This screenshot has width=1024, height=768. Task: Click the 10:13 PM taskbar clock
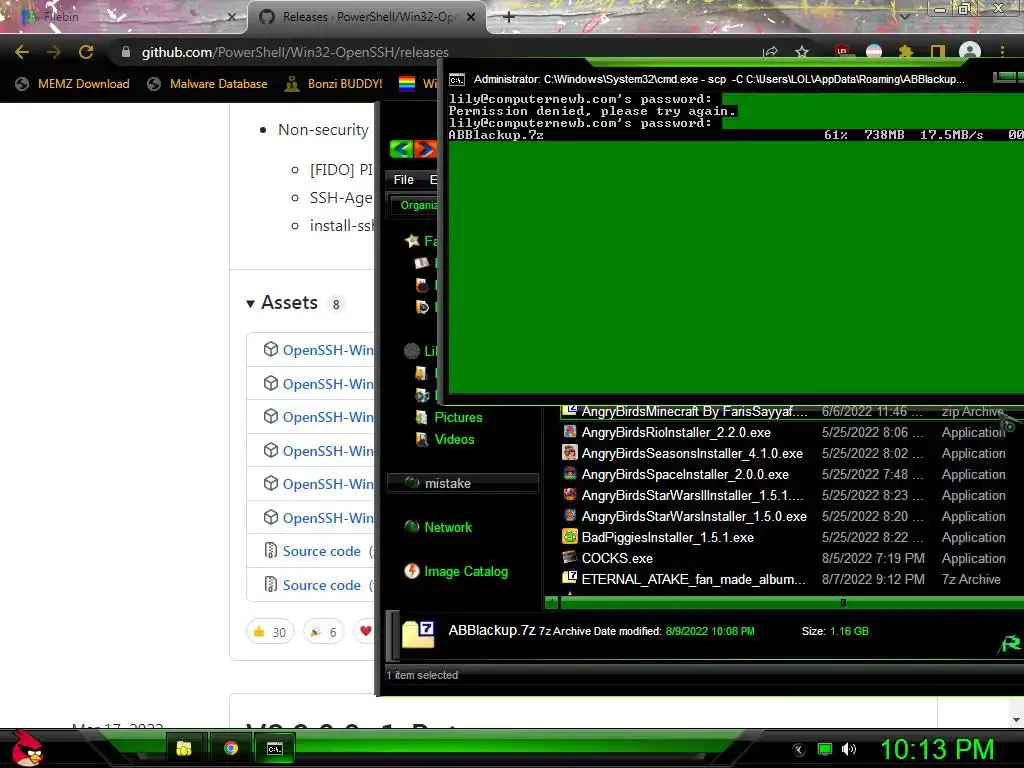[x=937, y=749]
